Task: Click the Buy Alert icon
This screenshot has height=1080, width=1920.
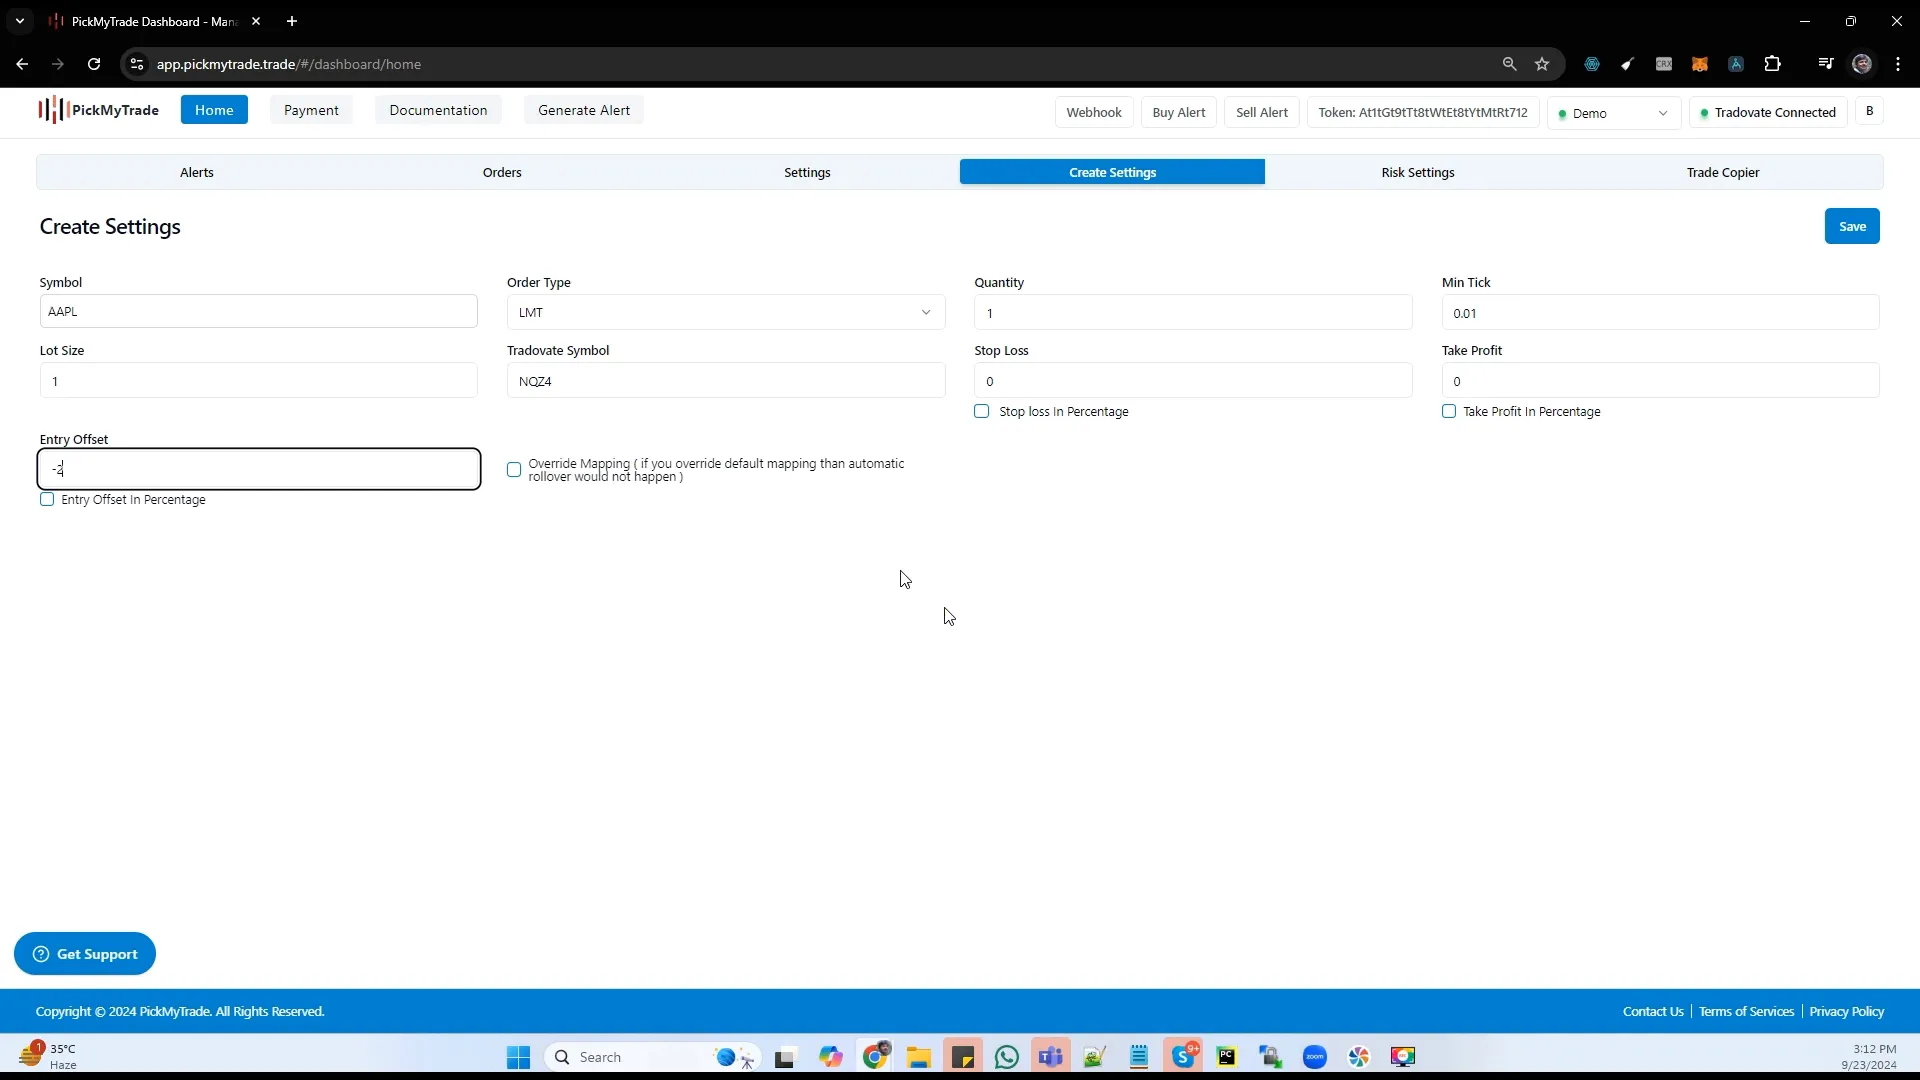Action: [1178, 111]
